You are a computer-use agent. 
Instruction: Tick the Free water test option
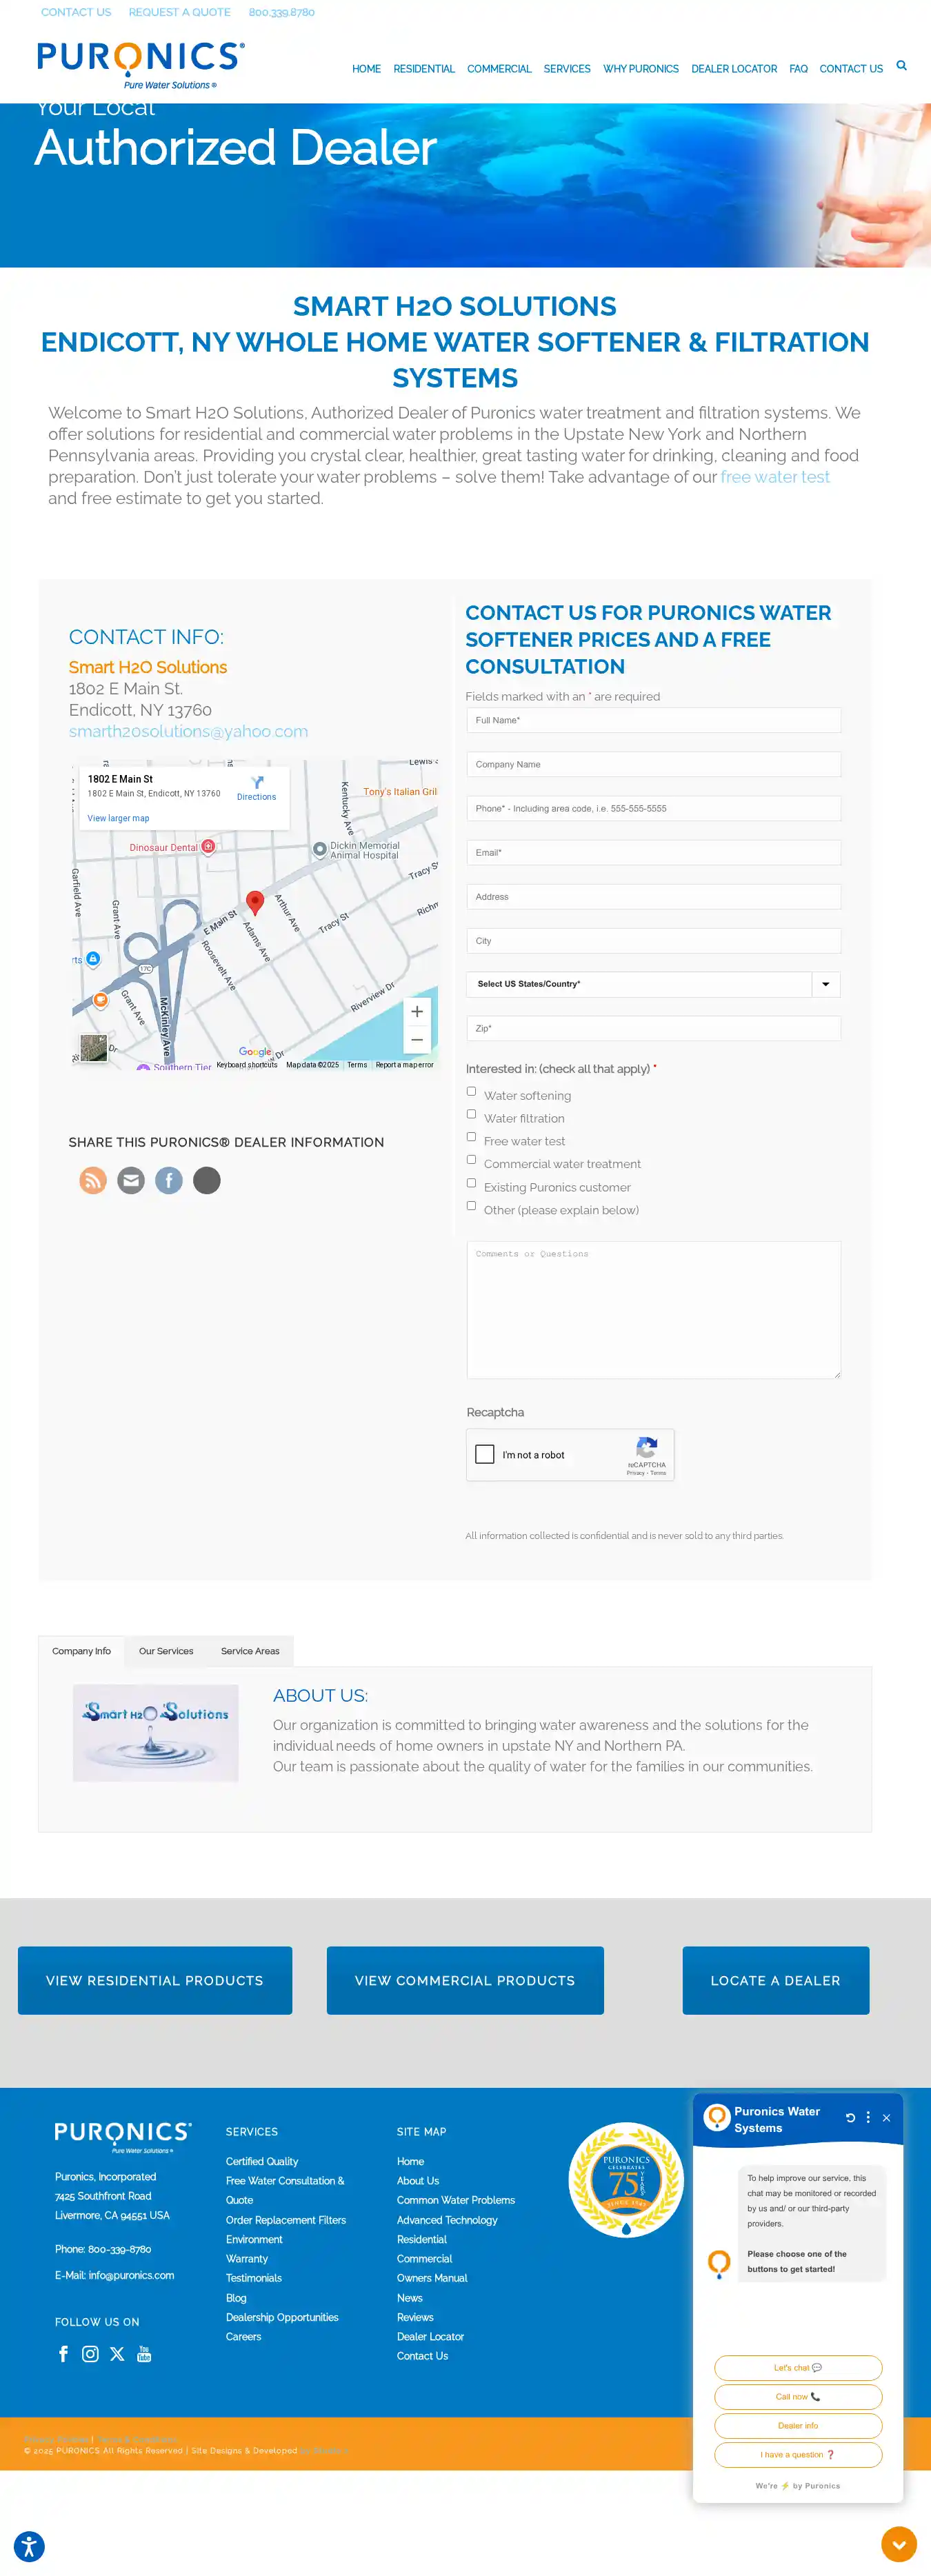(471, 1137)
